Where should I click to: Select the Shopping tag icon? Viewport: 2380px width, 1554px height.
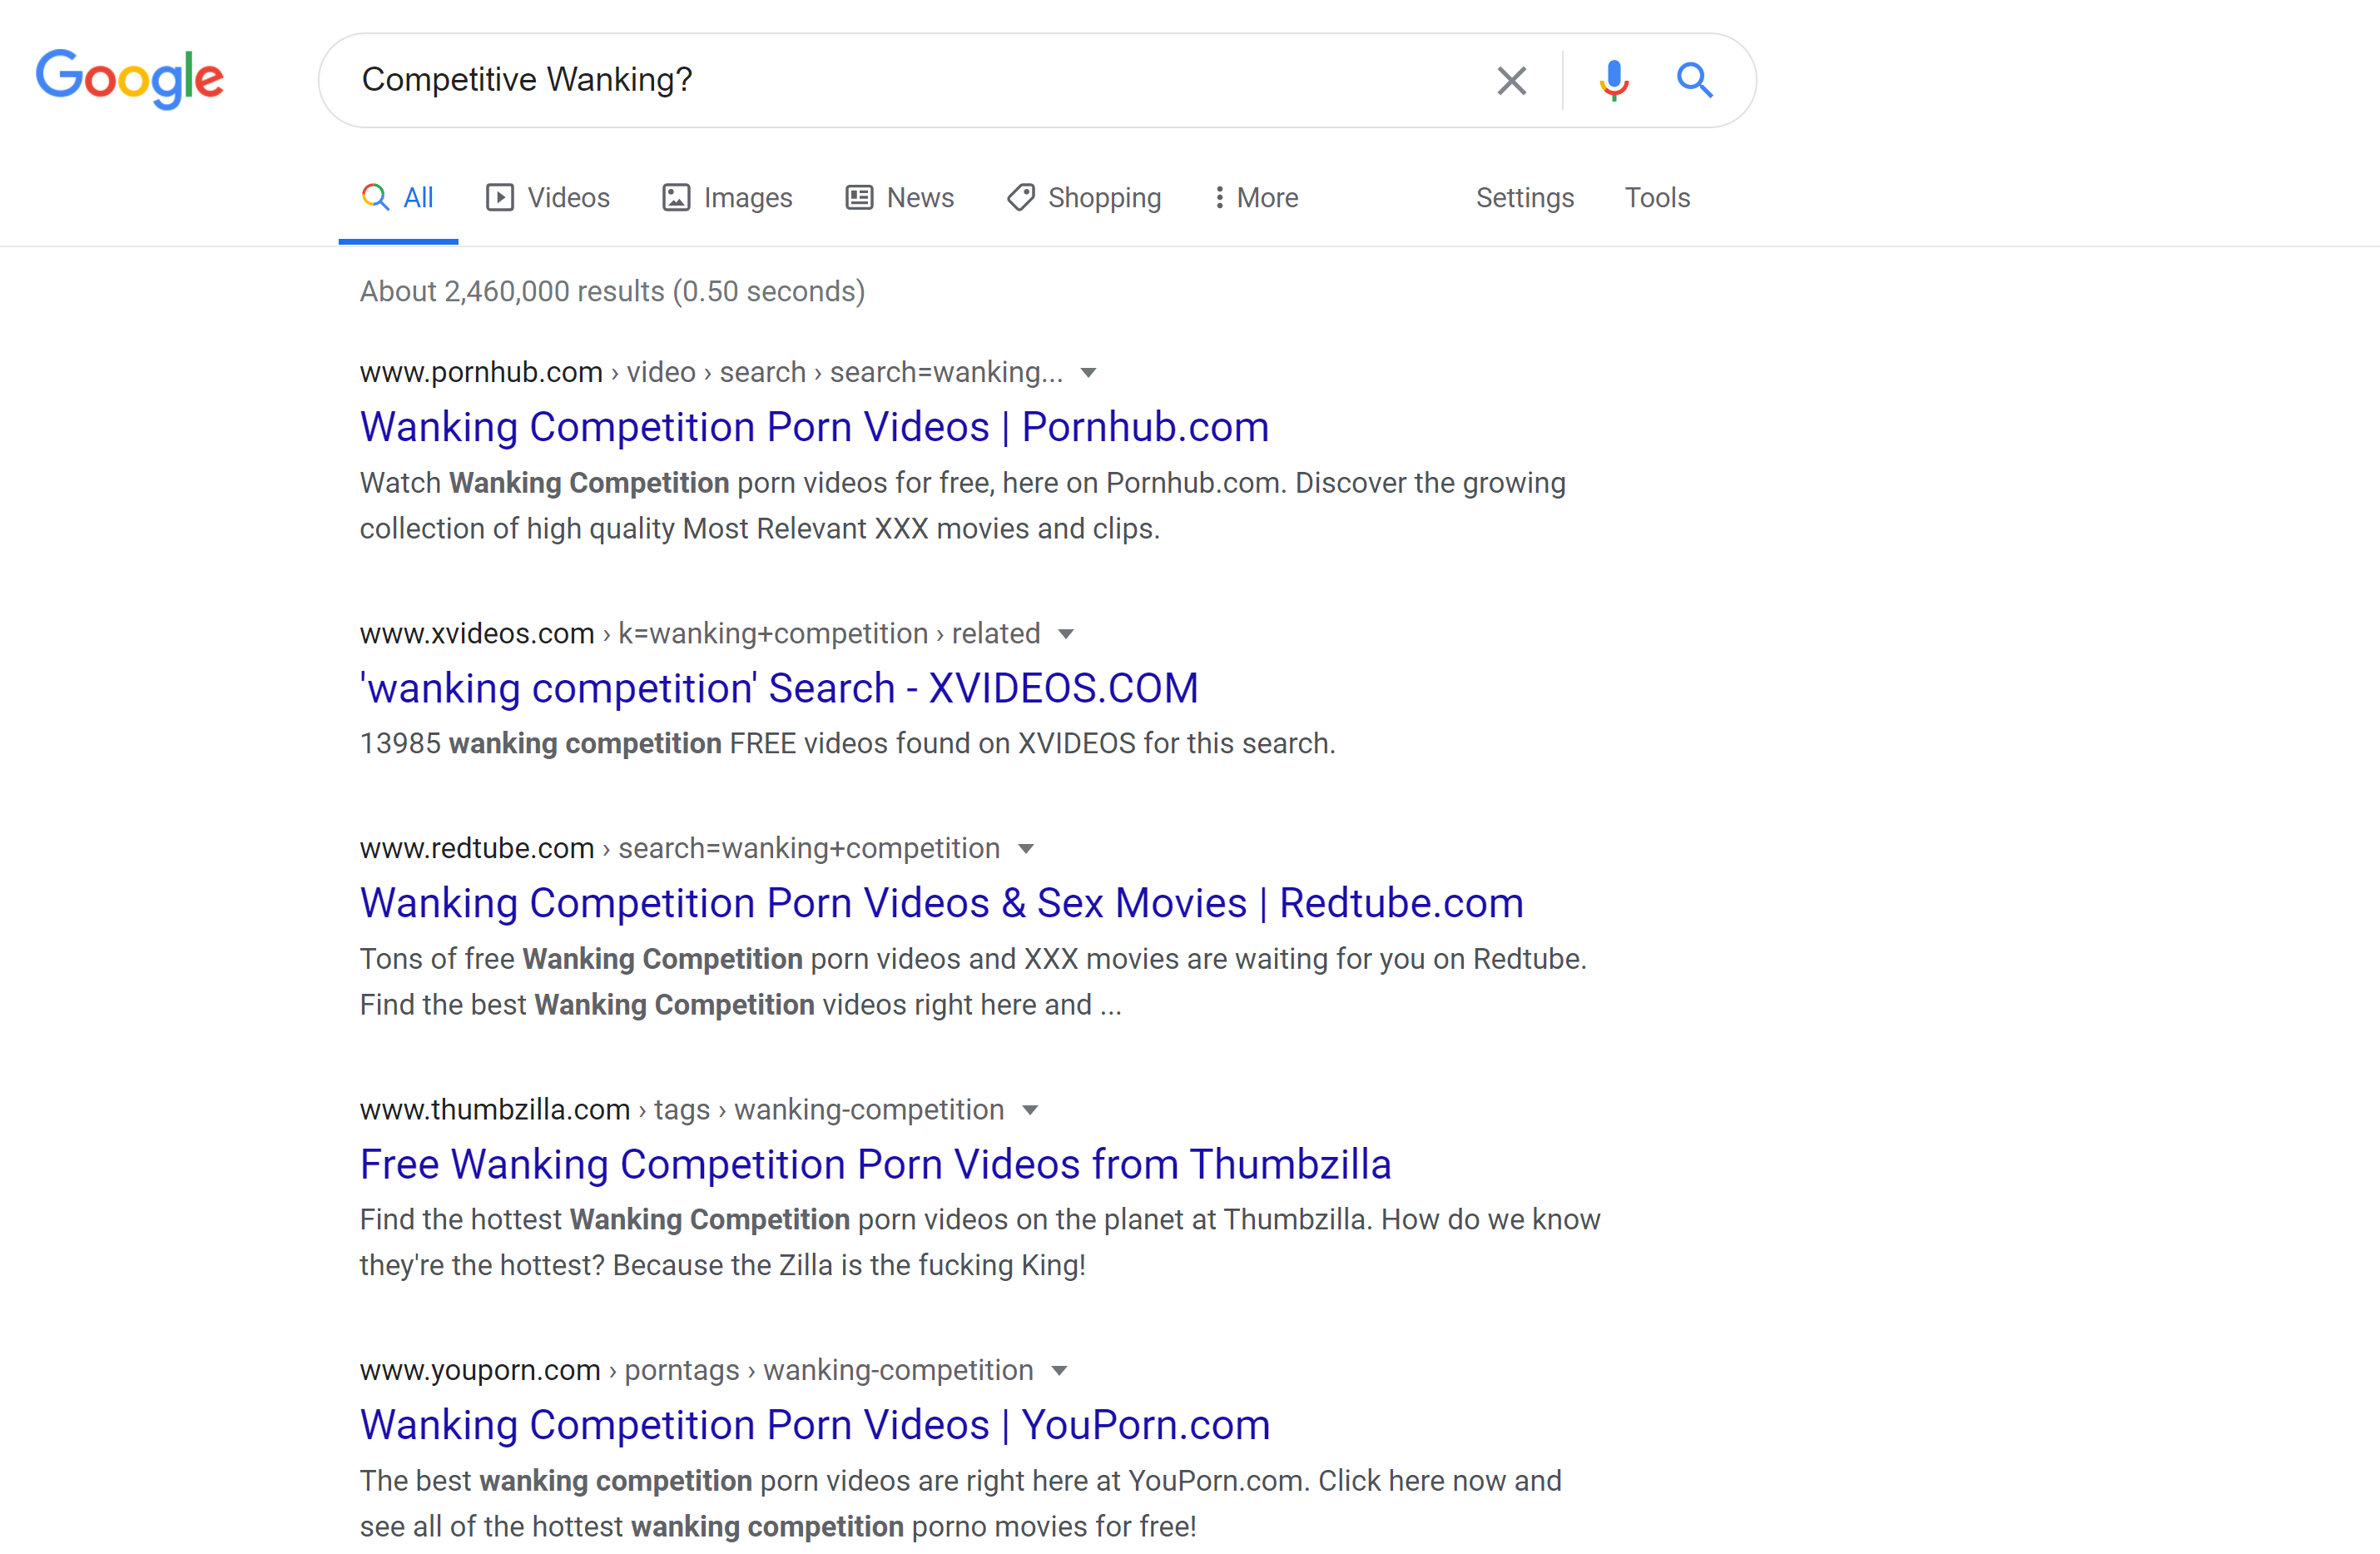(x=1020, y=197)
